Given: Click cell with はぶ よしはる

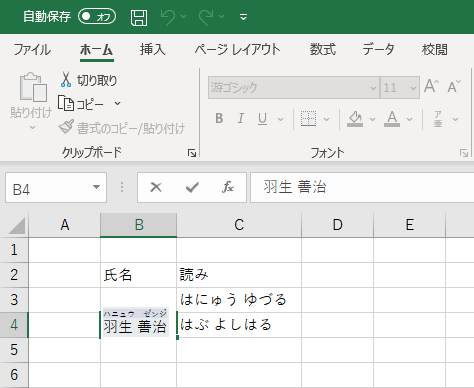Looking at the screenshot, I should click(x=239, y=325).
